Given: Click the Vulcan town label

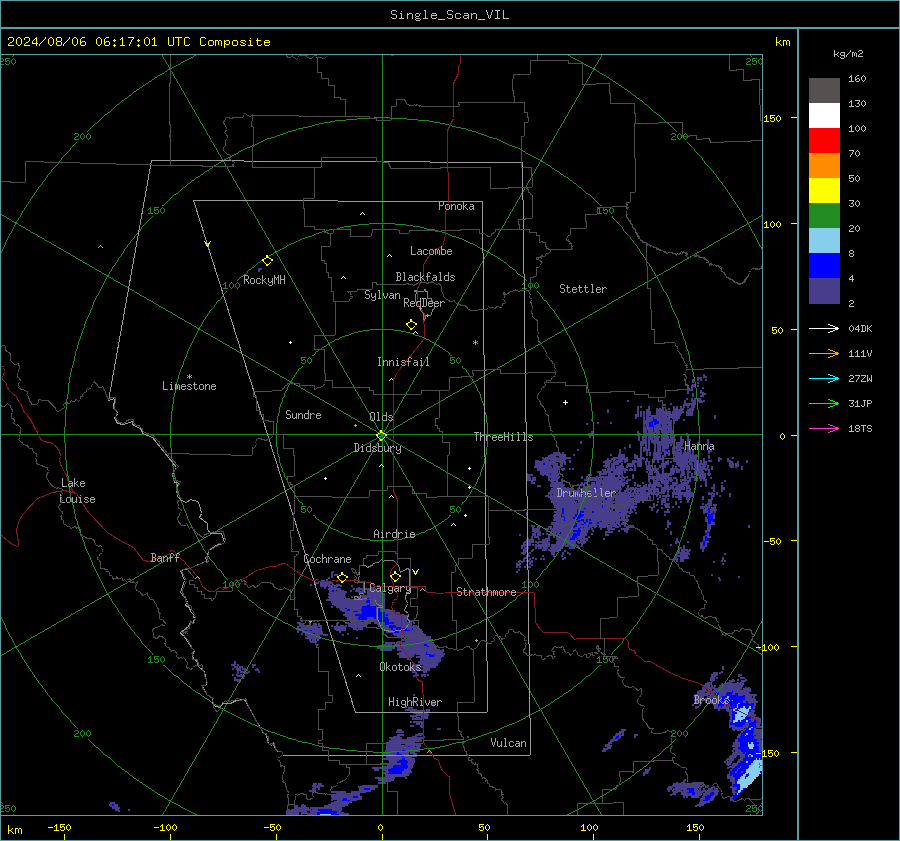Looking at the screenshot, I should pyautogui.click(x=508, y=743).
